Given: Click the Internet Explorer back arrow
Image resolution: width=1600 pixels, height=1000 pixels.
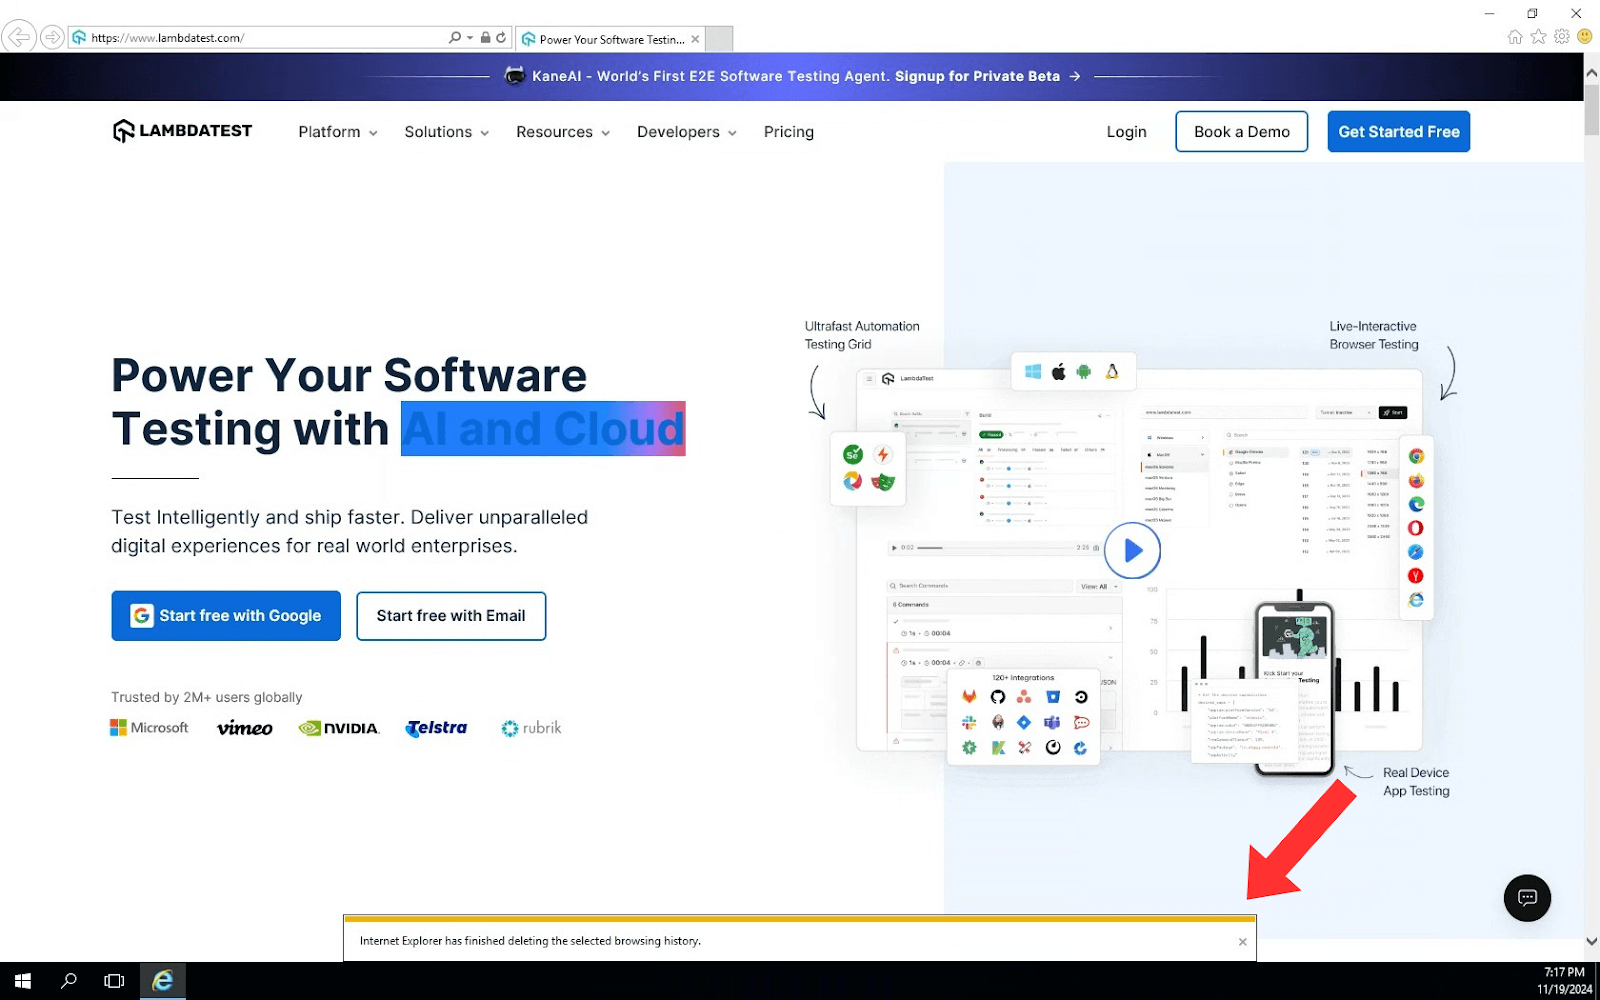Looking at the screenshot, I should 18,37.
